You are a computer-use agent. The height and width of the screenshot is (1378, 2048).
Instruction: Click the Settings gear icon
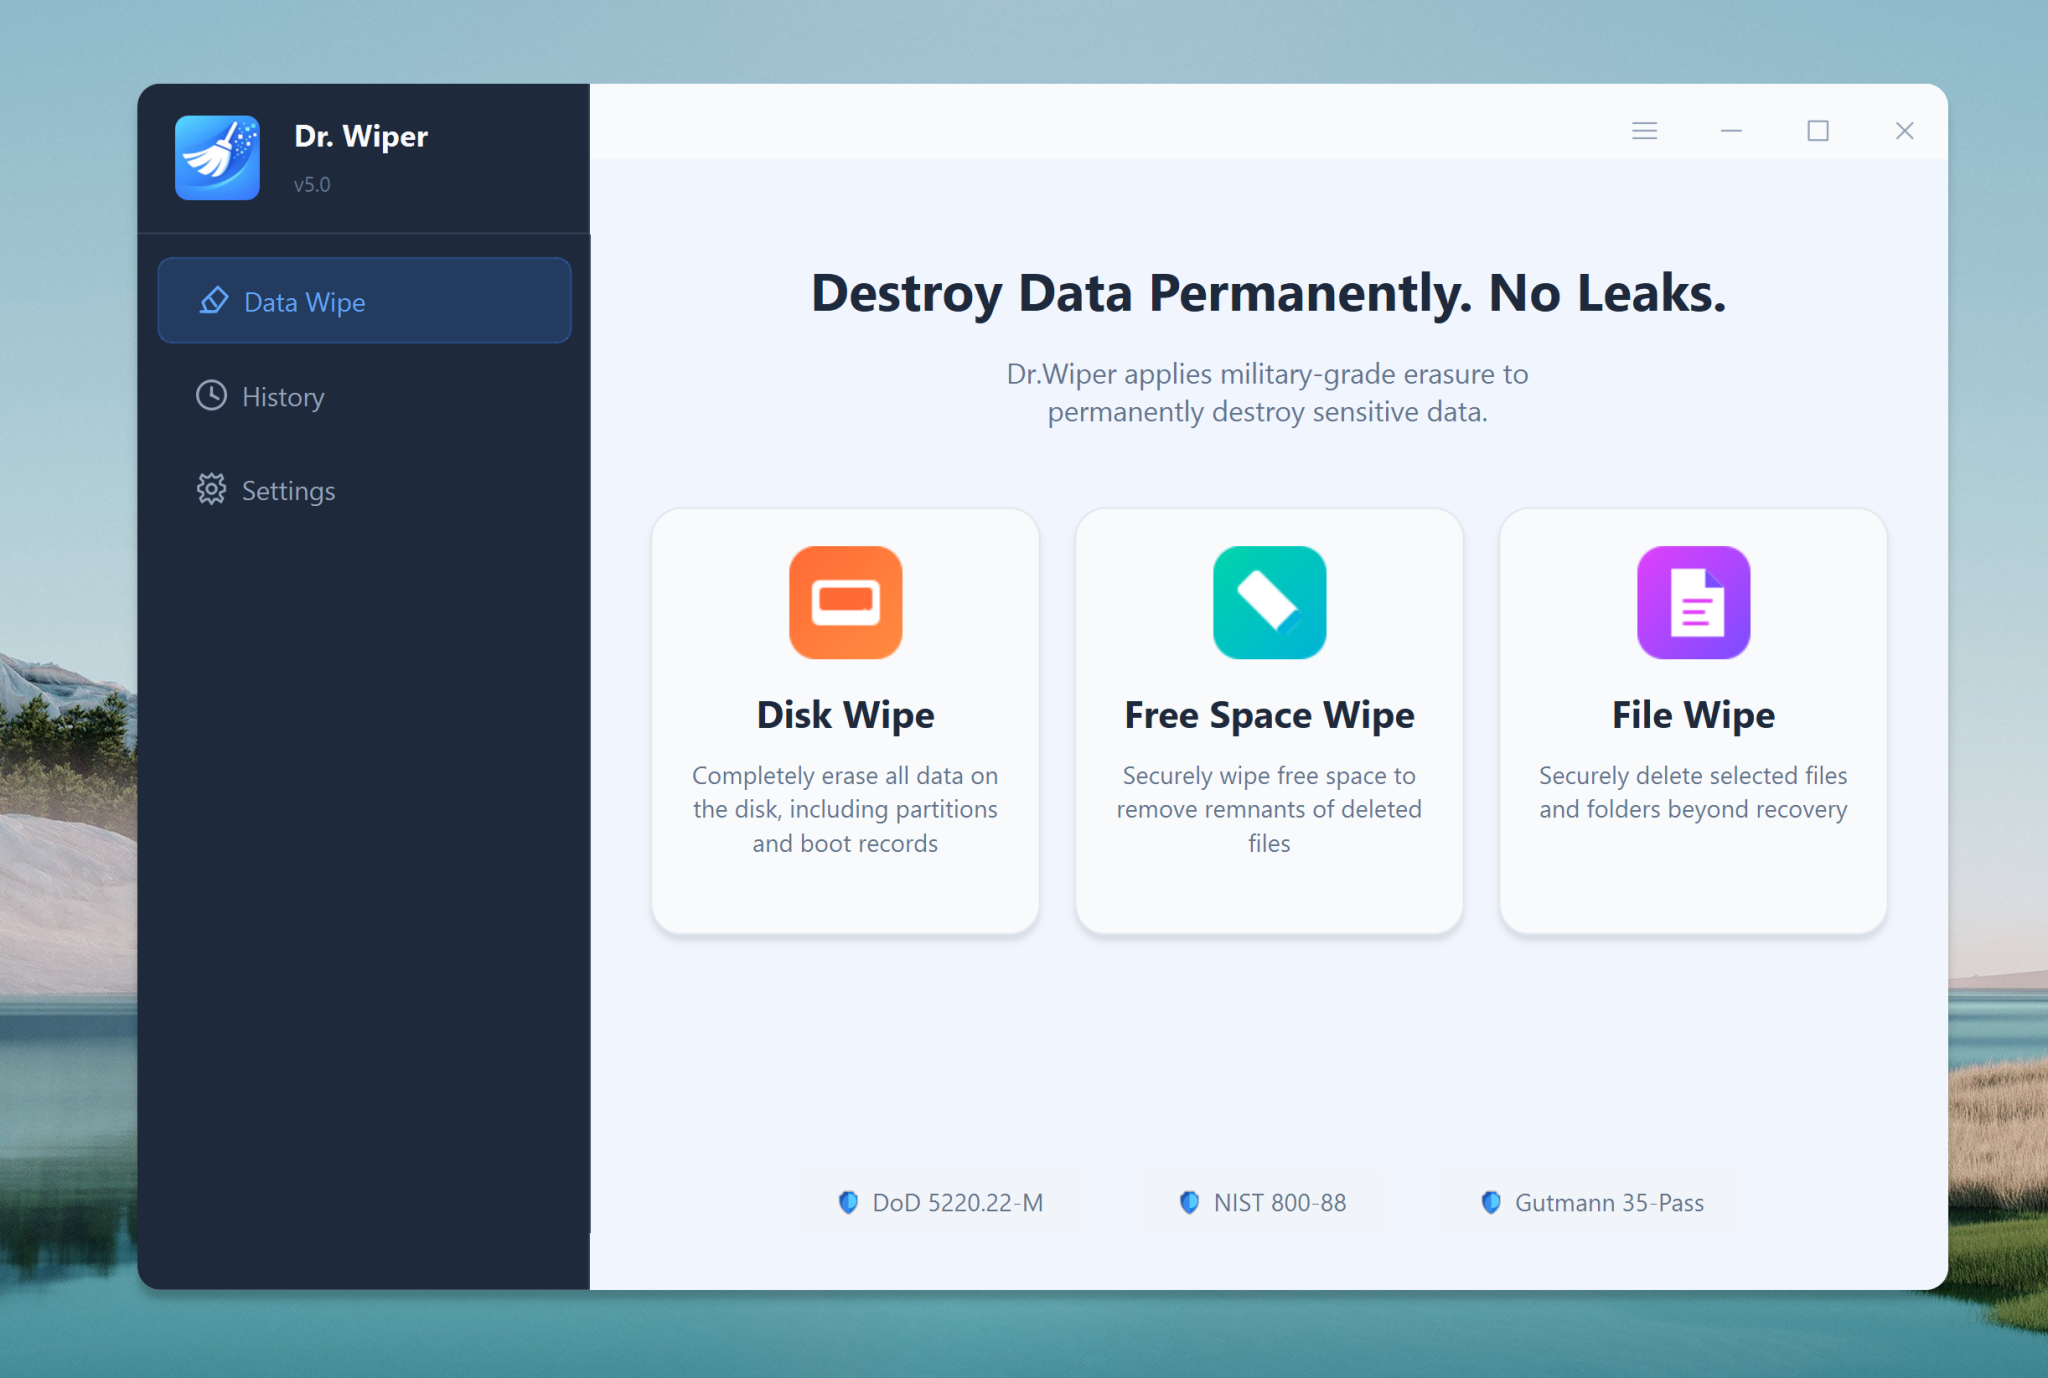click(x=211, y=489)
